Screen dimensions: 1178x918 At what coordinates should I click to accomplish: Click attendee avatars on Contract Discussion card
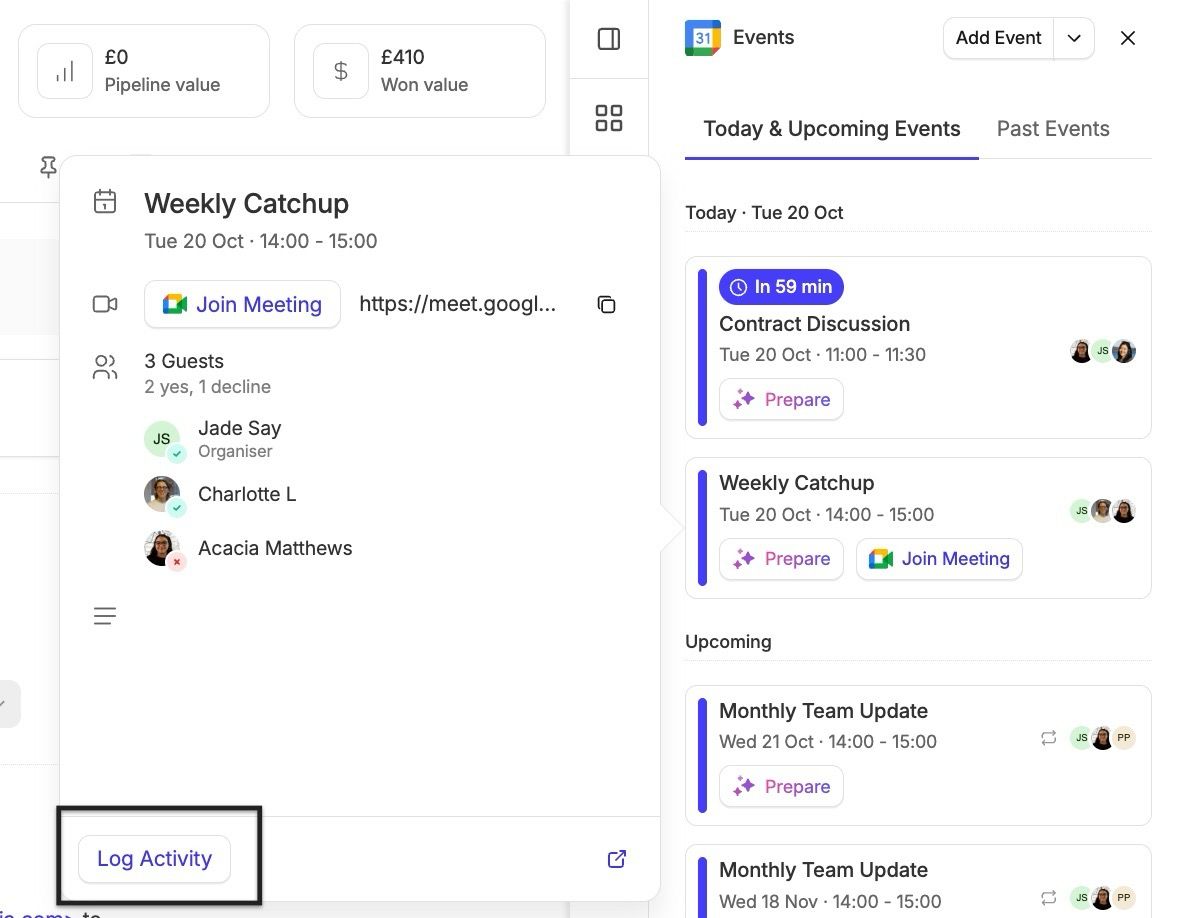click(1103, 351)
